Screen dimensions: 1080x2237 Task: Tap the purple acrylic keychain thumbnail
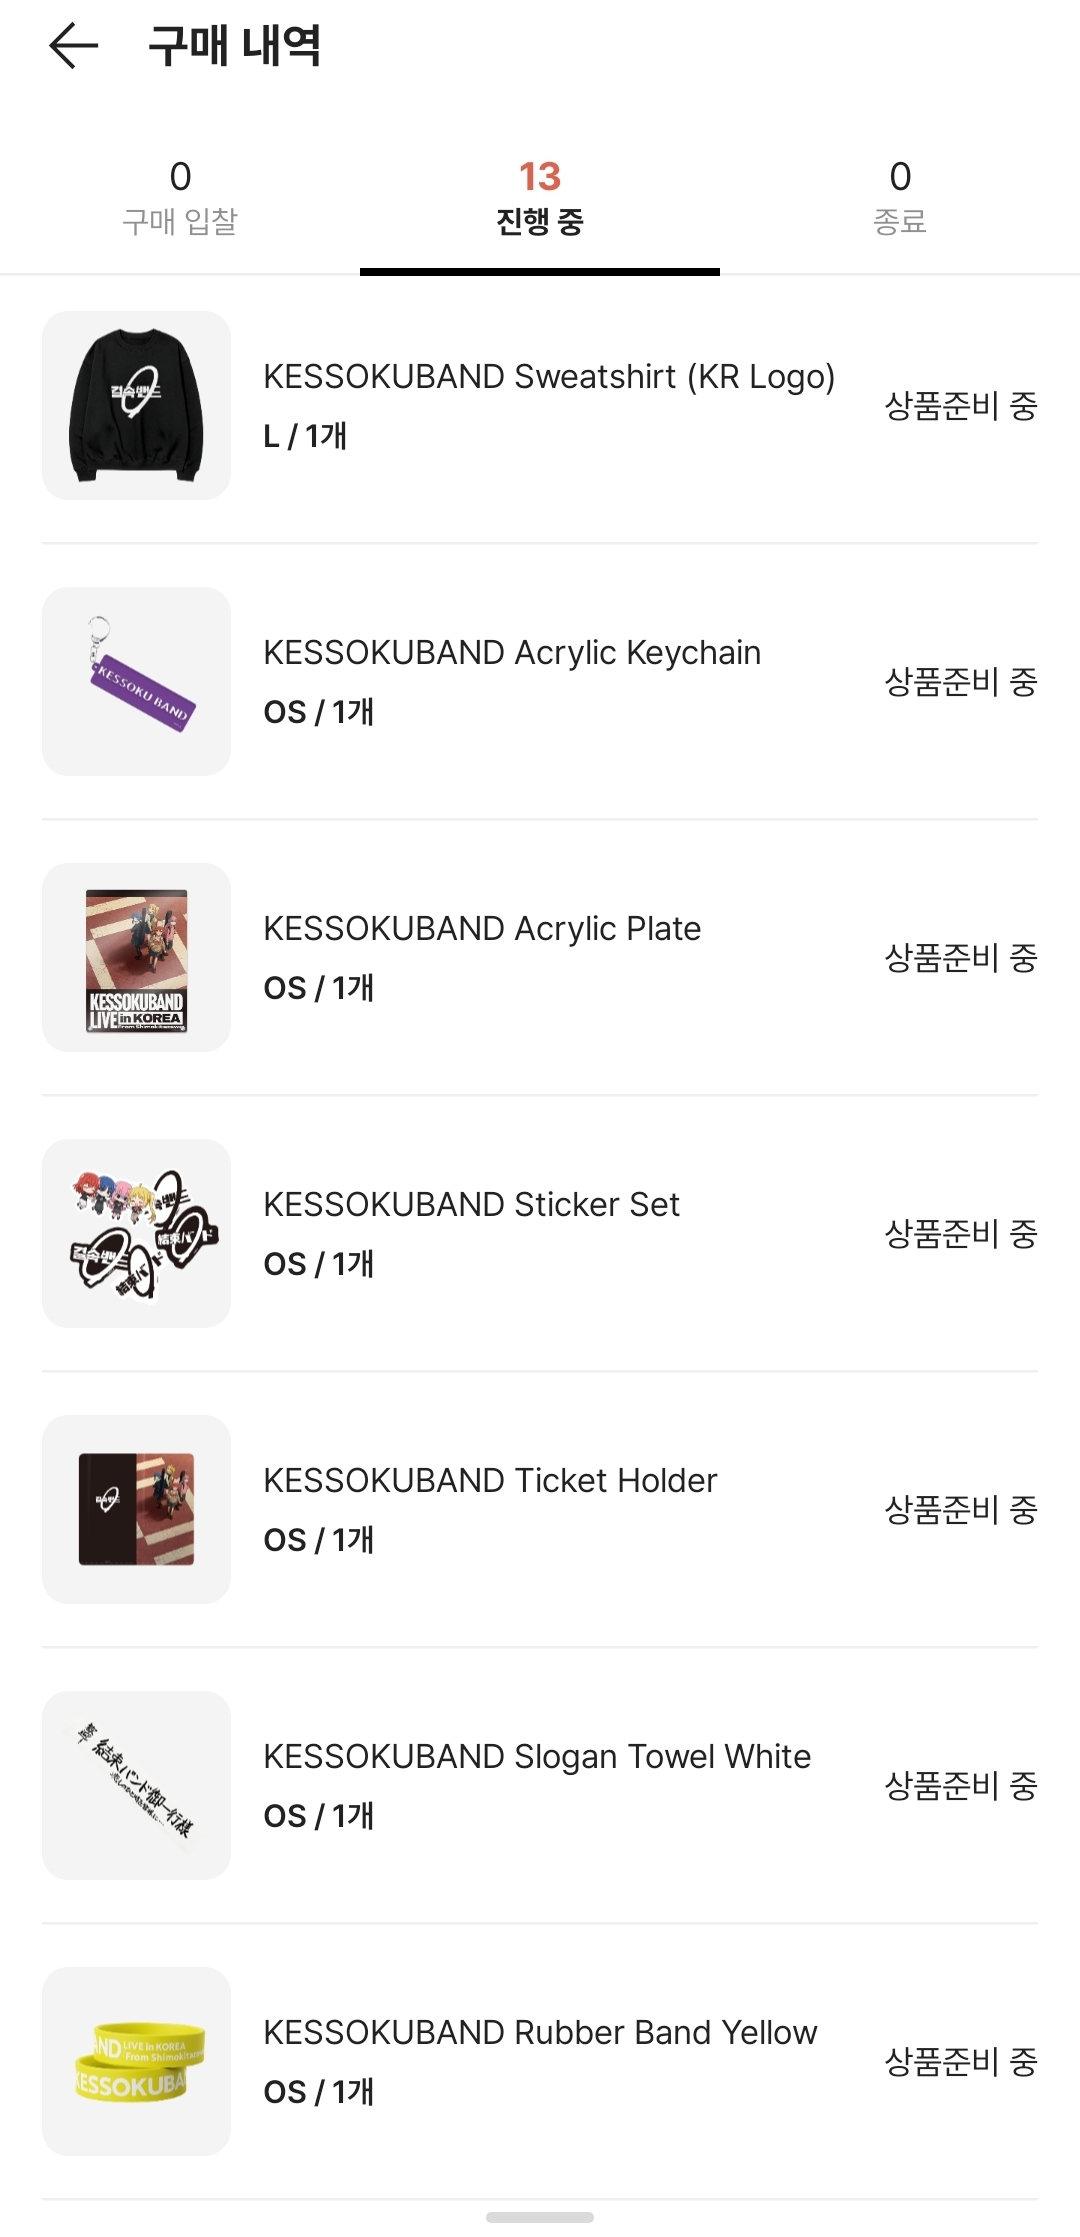tap(136, 681)
